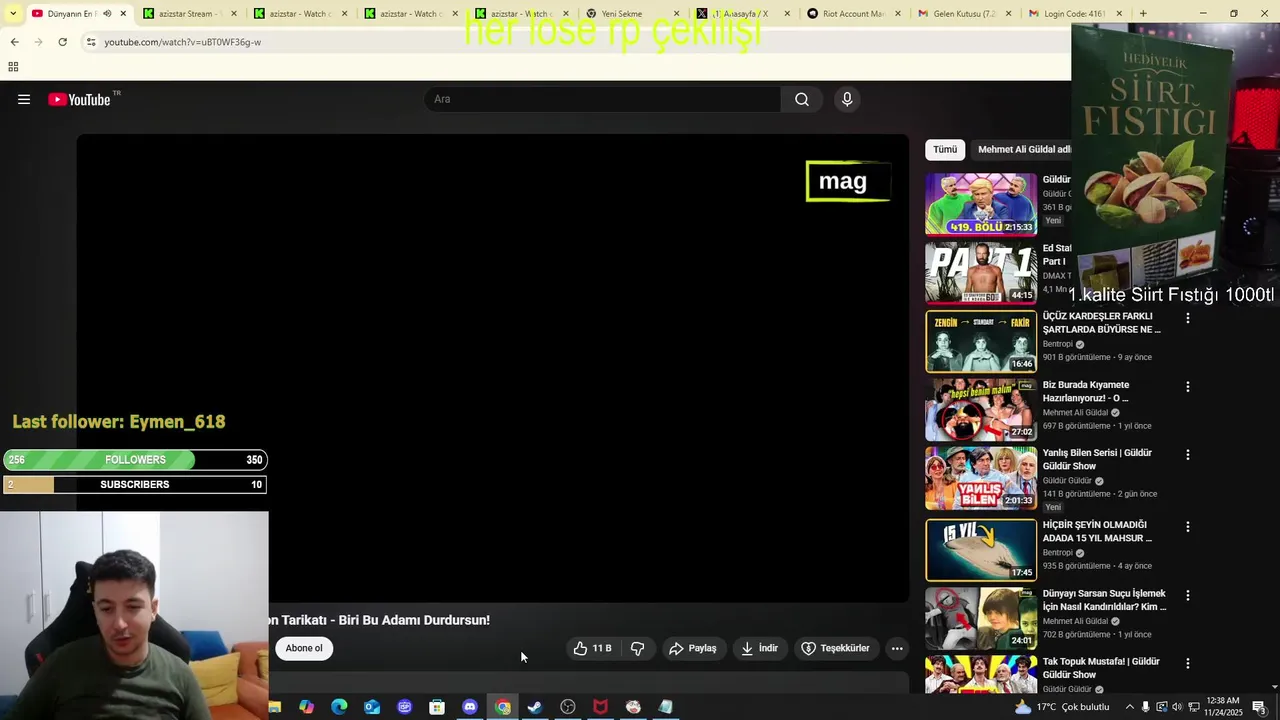Click the tray microphone icon
This screenshot has height=720, width=1280.
tap(1146, 707)
